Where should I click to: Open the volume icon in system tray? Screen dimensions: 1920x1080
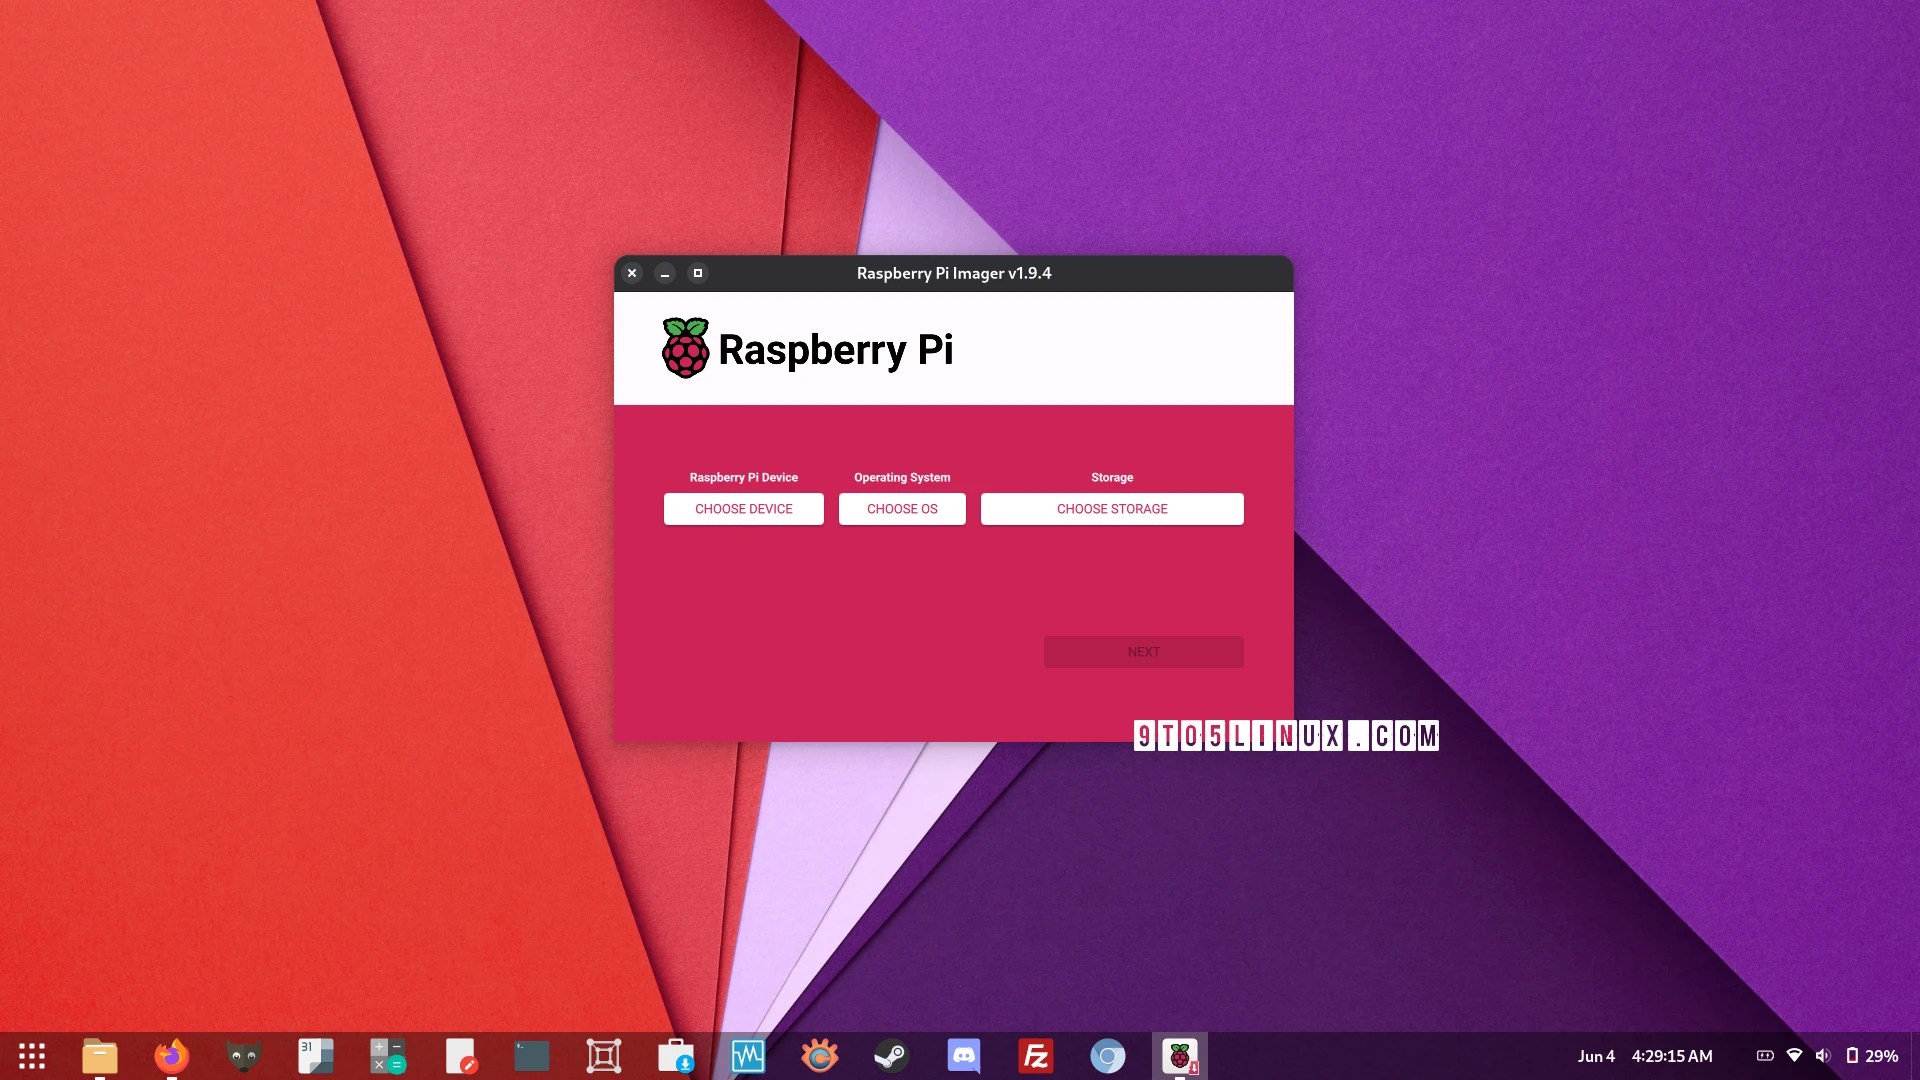pyautogui.click(x=1823, y=1056)
